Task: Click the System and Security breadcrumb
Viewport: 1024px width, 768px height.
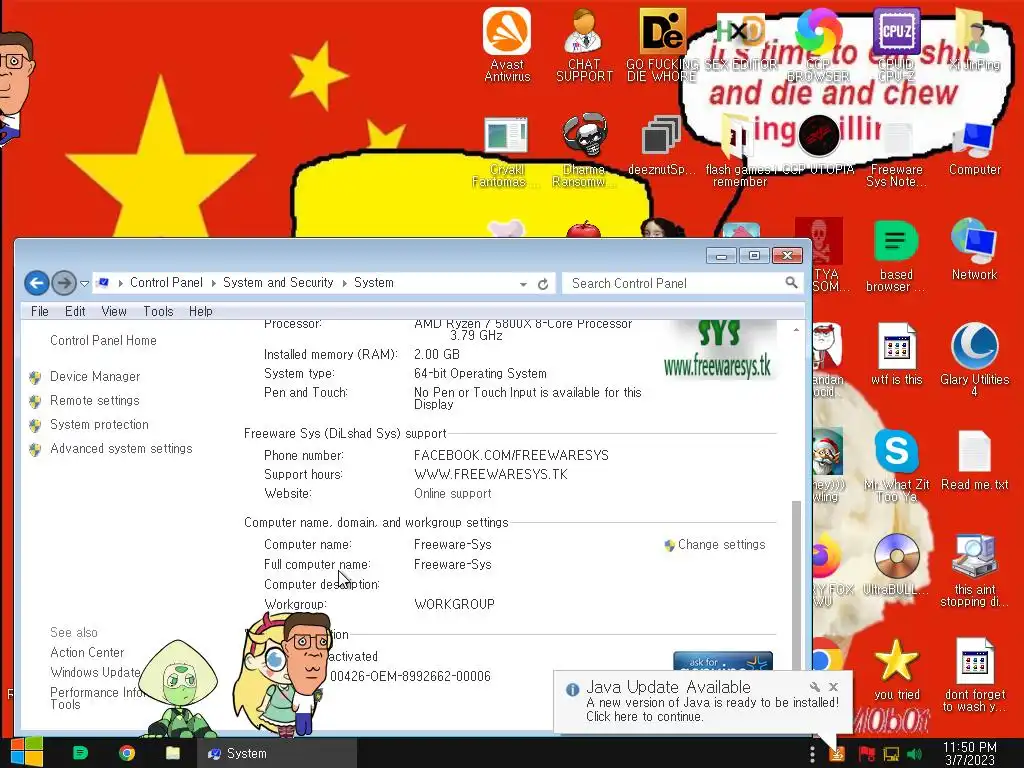Action: coord(278,283)
